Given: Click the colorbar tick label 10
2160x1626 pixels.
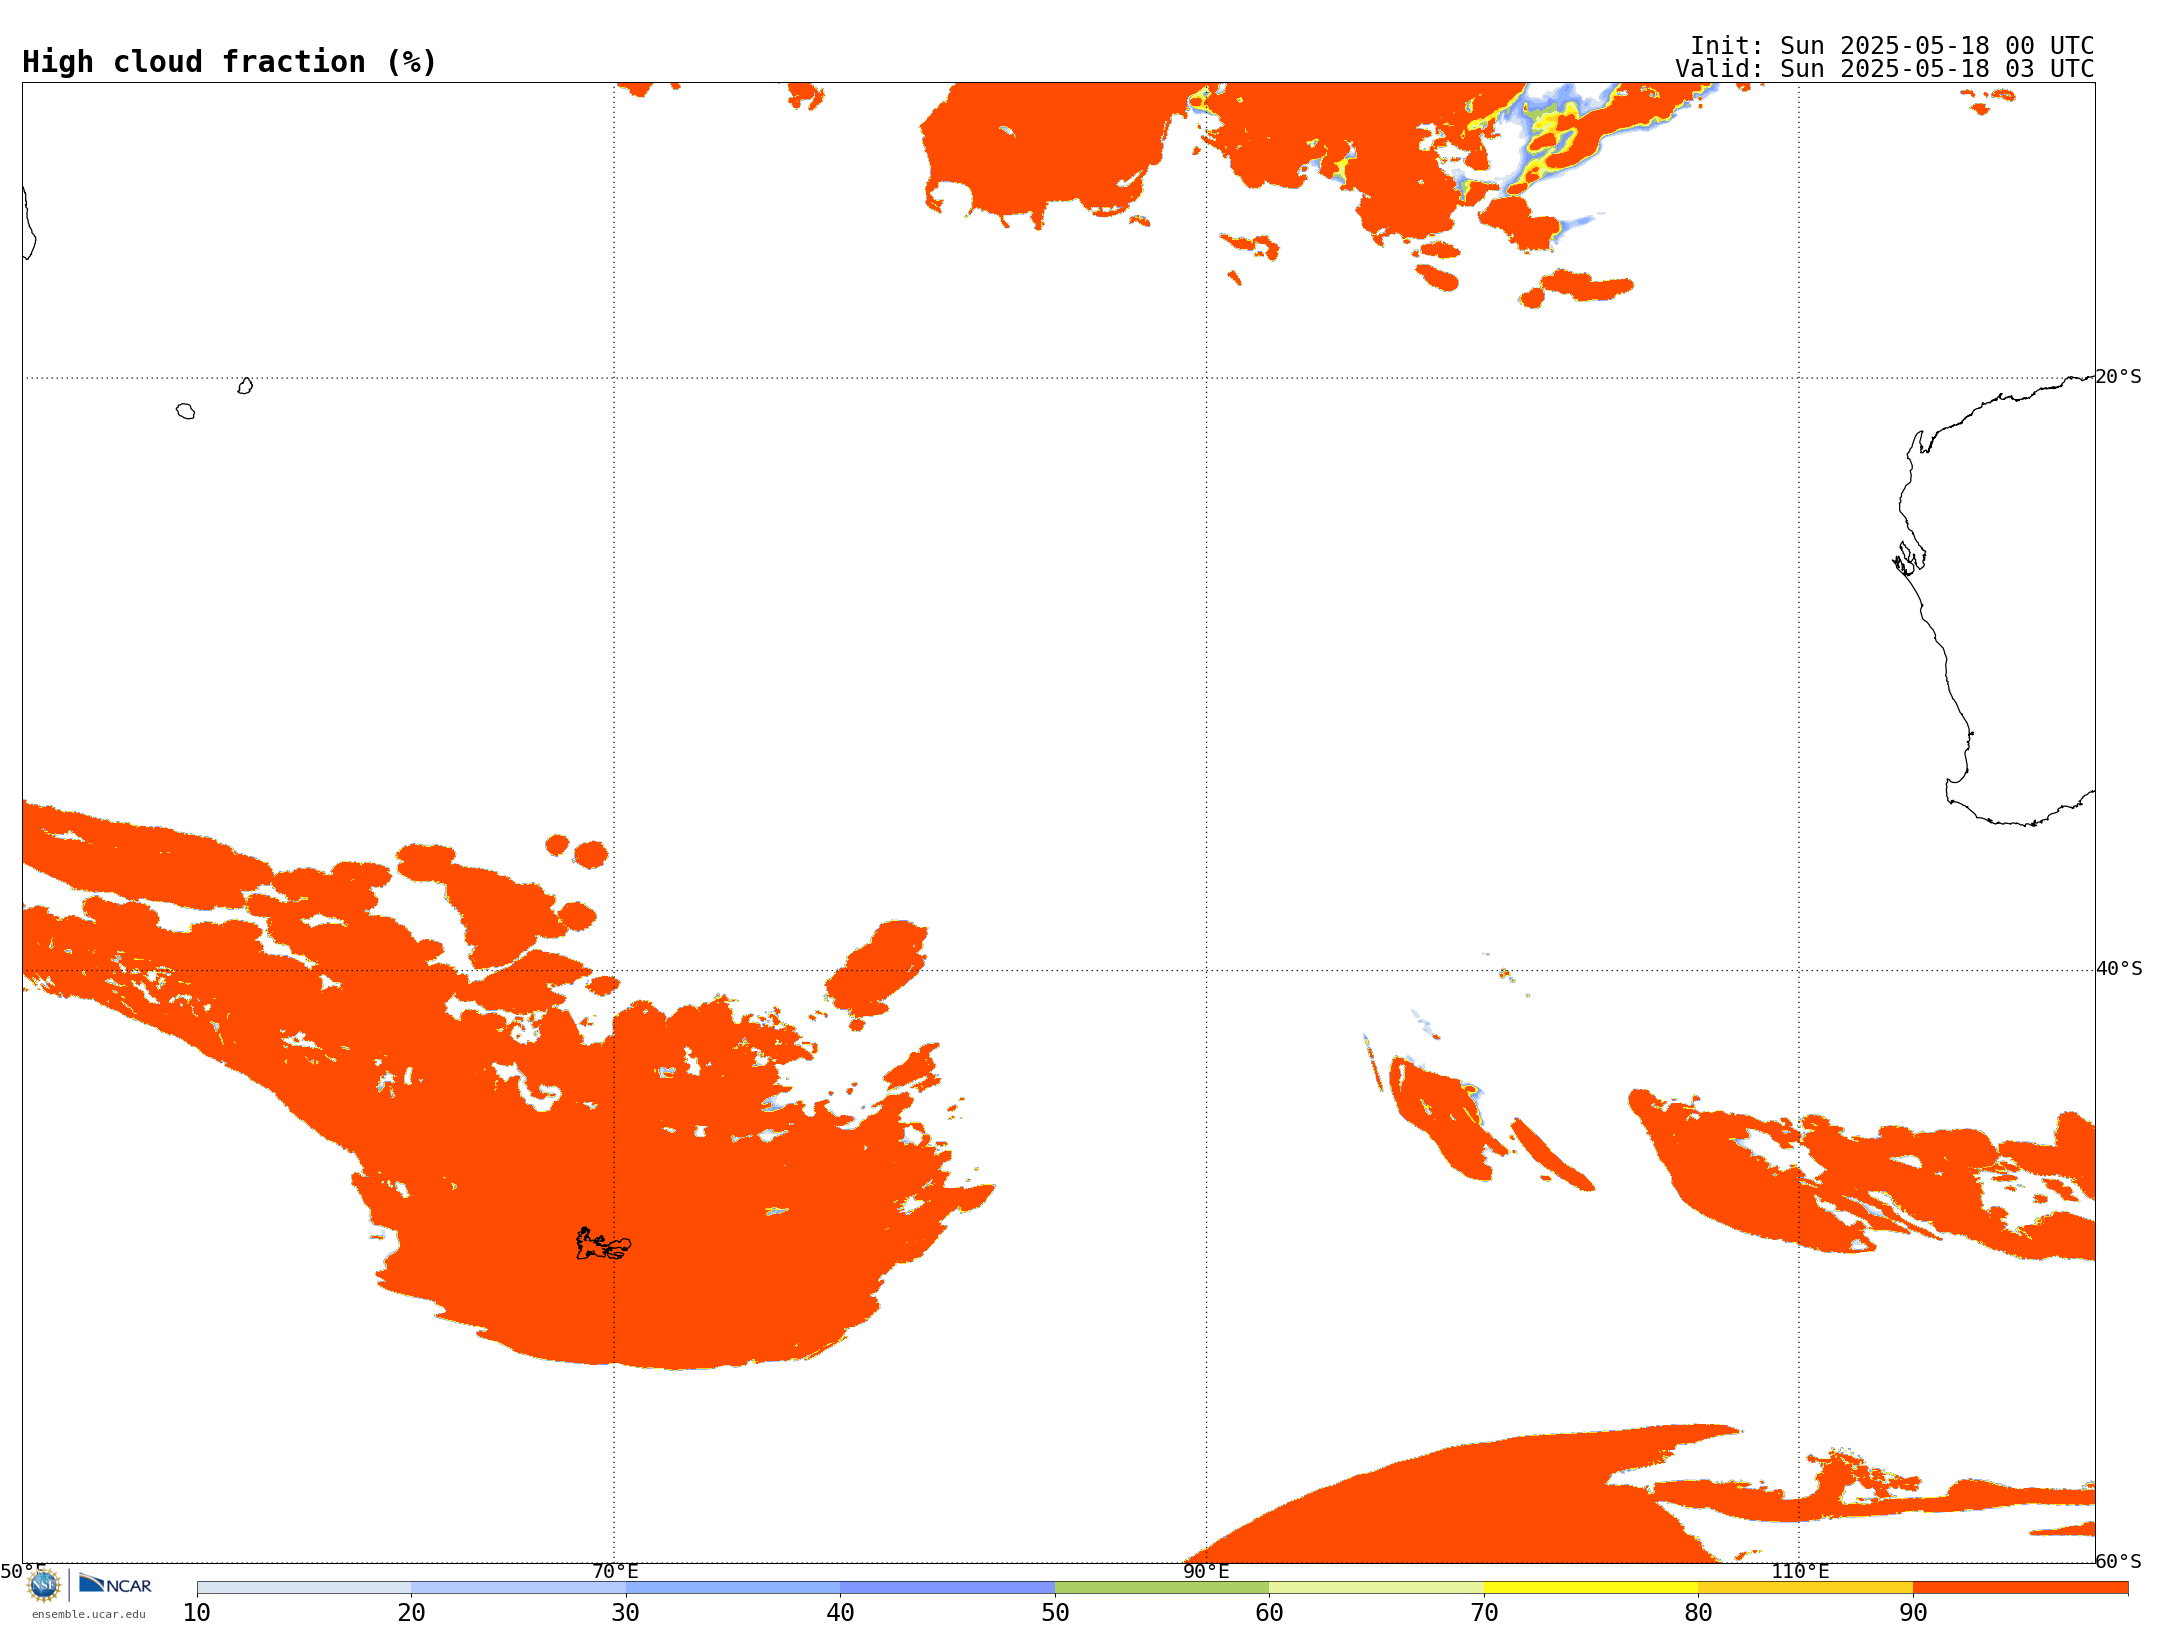Looking at the screenshot, I should pos(197,1613).
